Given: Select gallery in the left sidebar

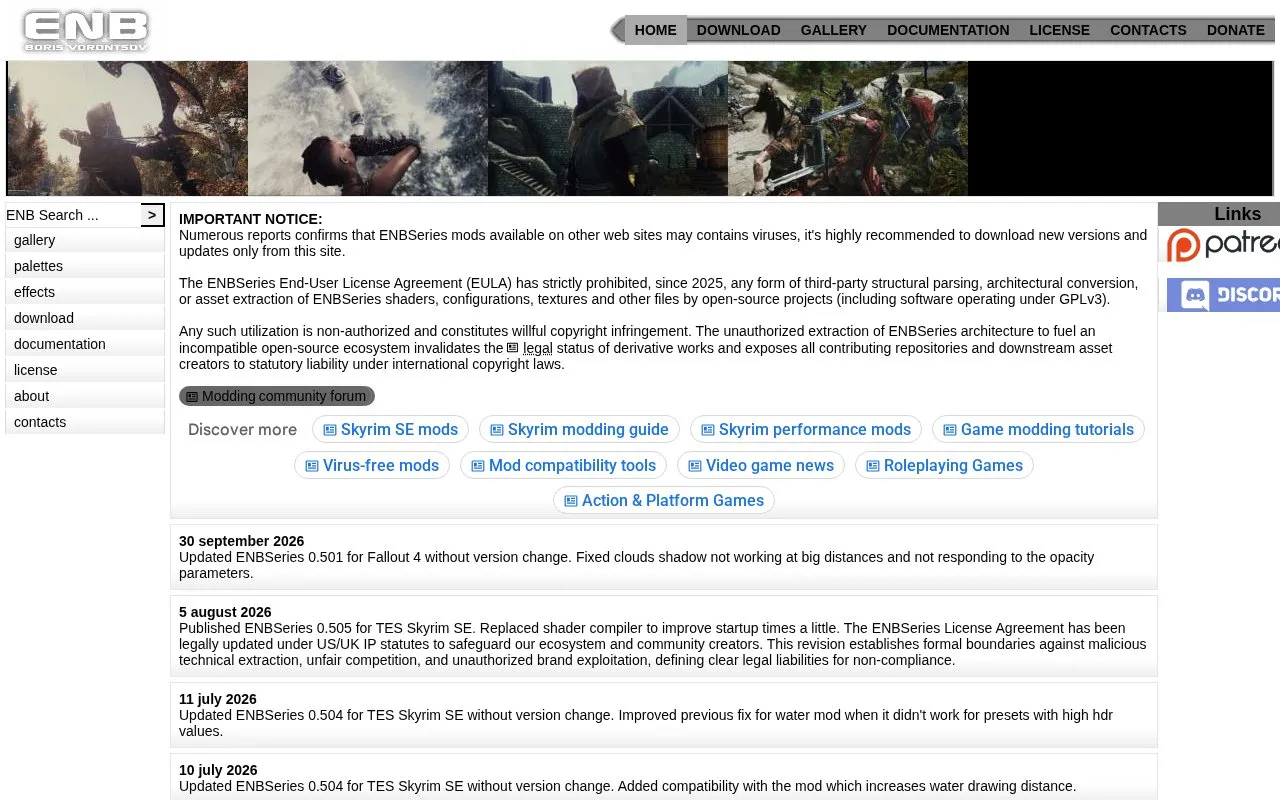Looking at the screenshot, I should (x=85, y=240).
